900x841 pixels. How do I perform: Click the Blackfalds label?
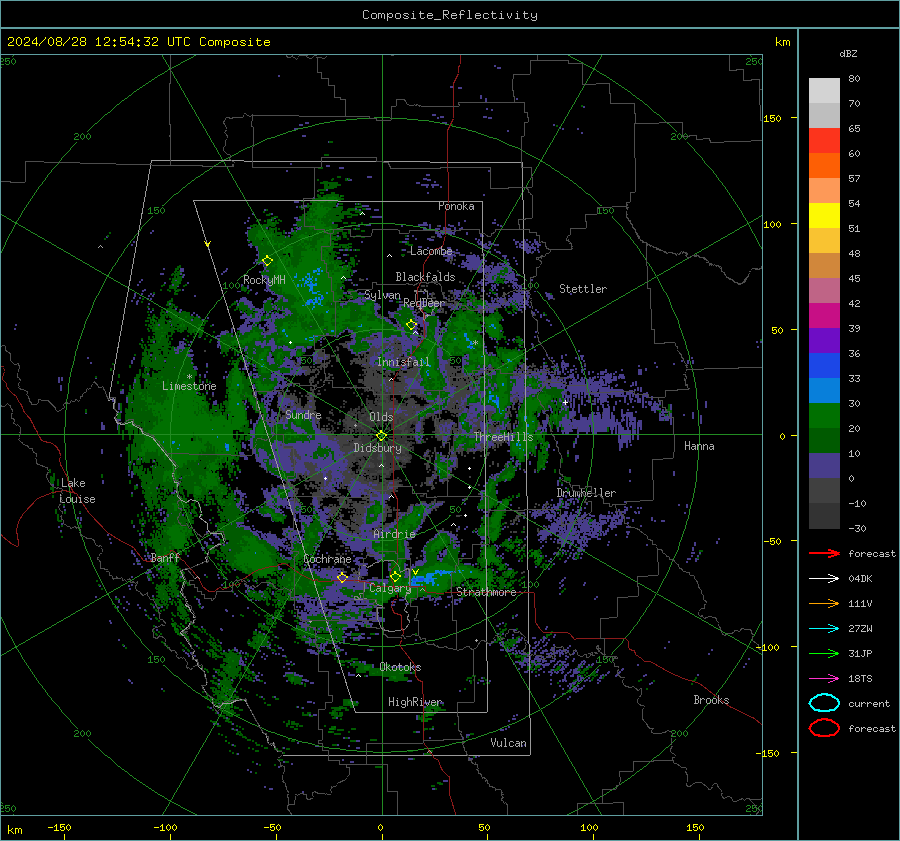[425, 277]
